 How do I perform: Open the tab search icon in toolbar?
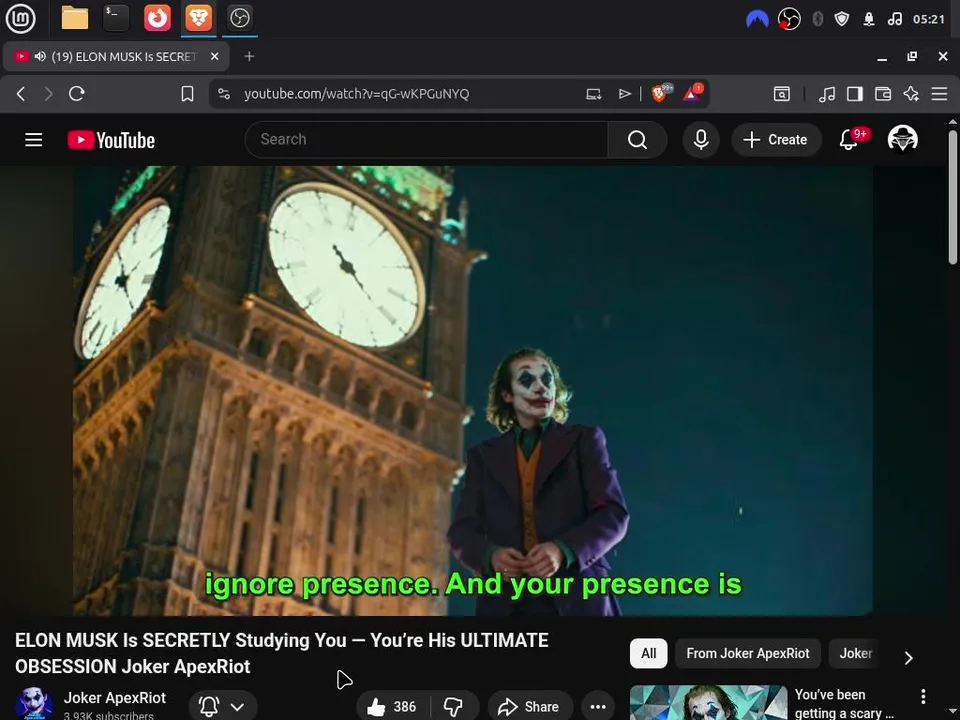click(x=782, y=94)
